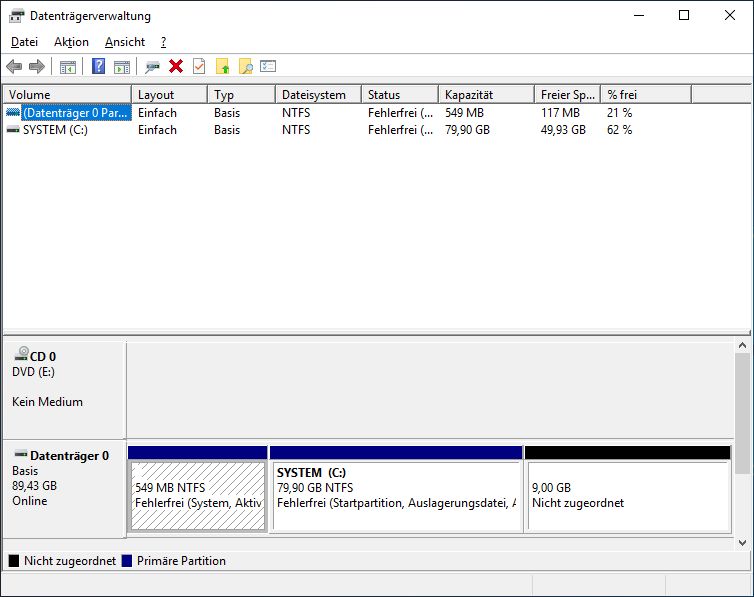Close the Datenträgerverwaltung window
This screenshot has height=597, width=754.
pos(729,15)
